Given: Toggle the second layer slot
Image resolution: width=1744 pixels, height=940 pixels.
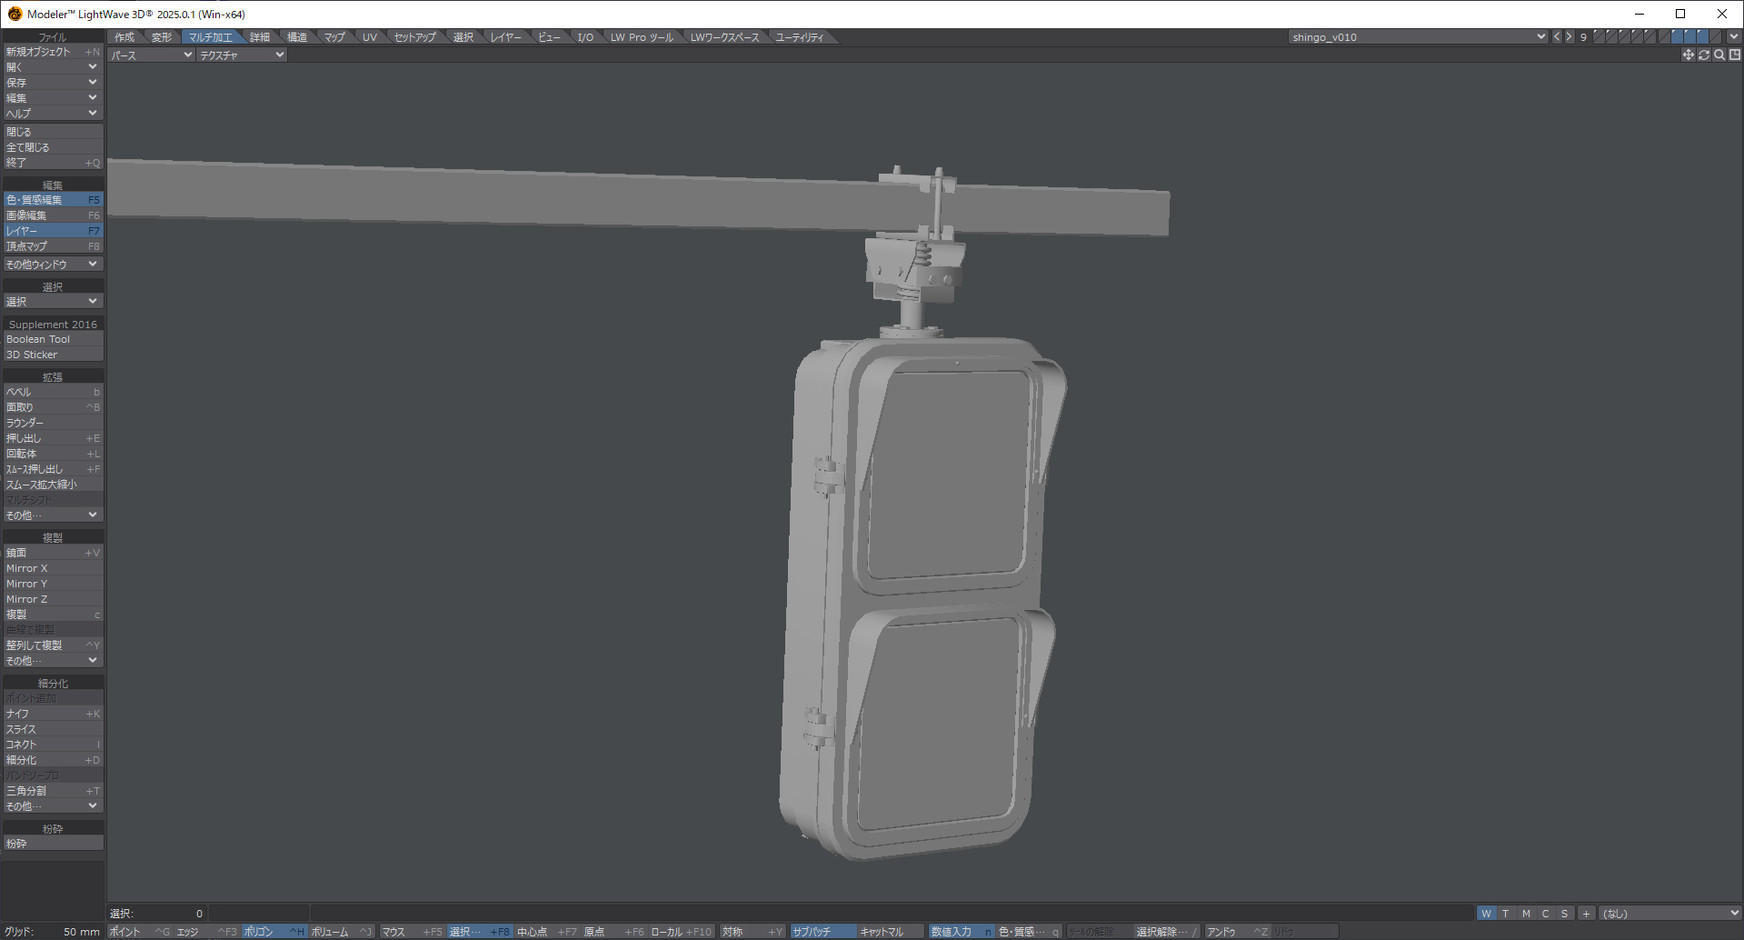Looking at the screenshot, I should click(x=1612, y=37).
